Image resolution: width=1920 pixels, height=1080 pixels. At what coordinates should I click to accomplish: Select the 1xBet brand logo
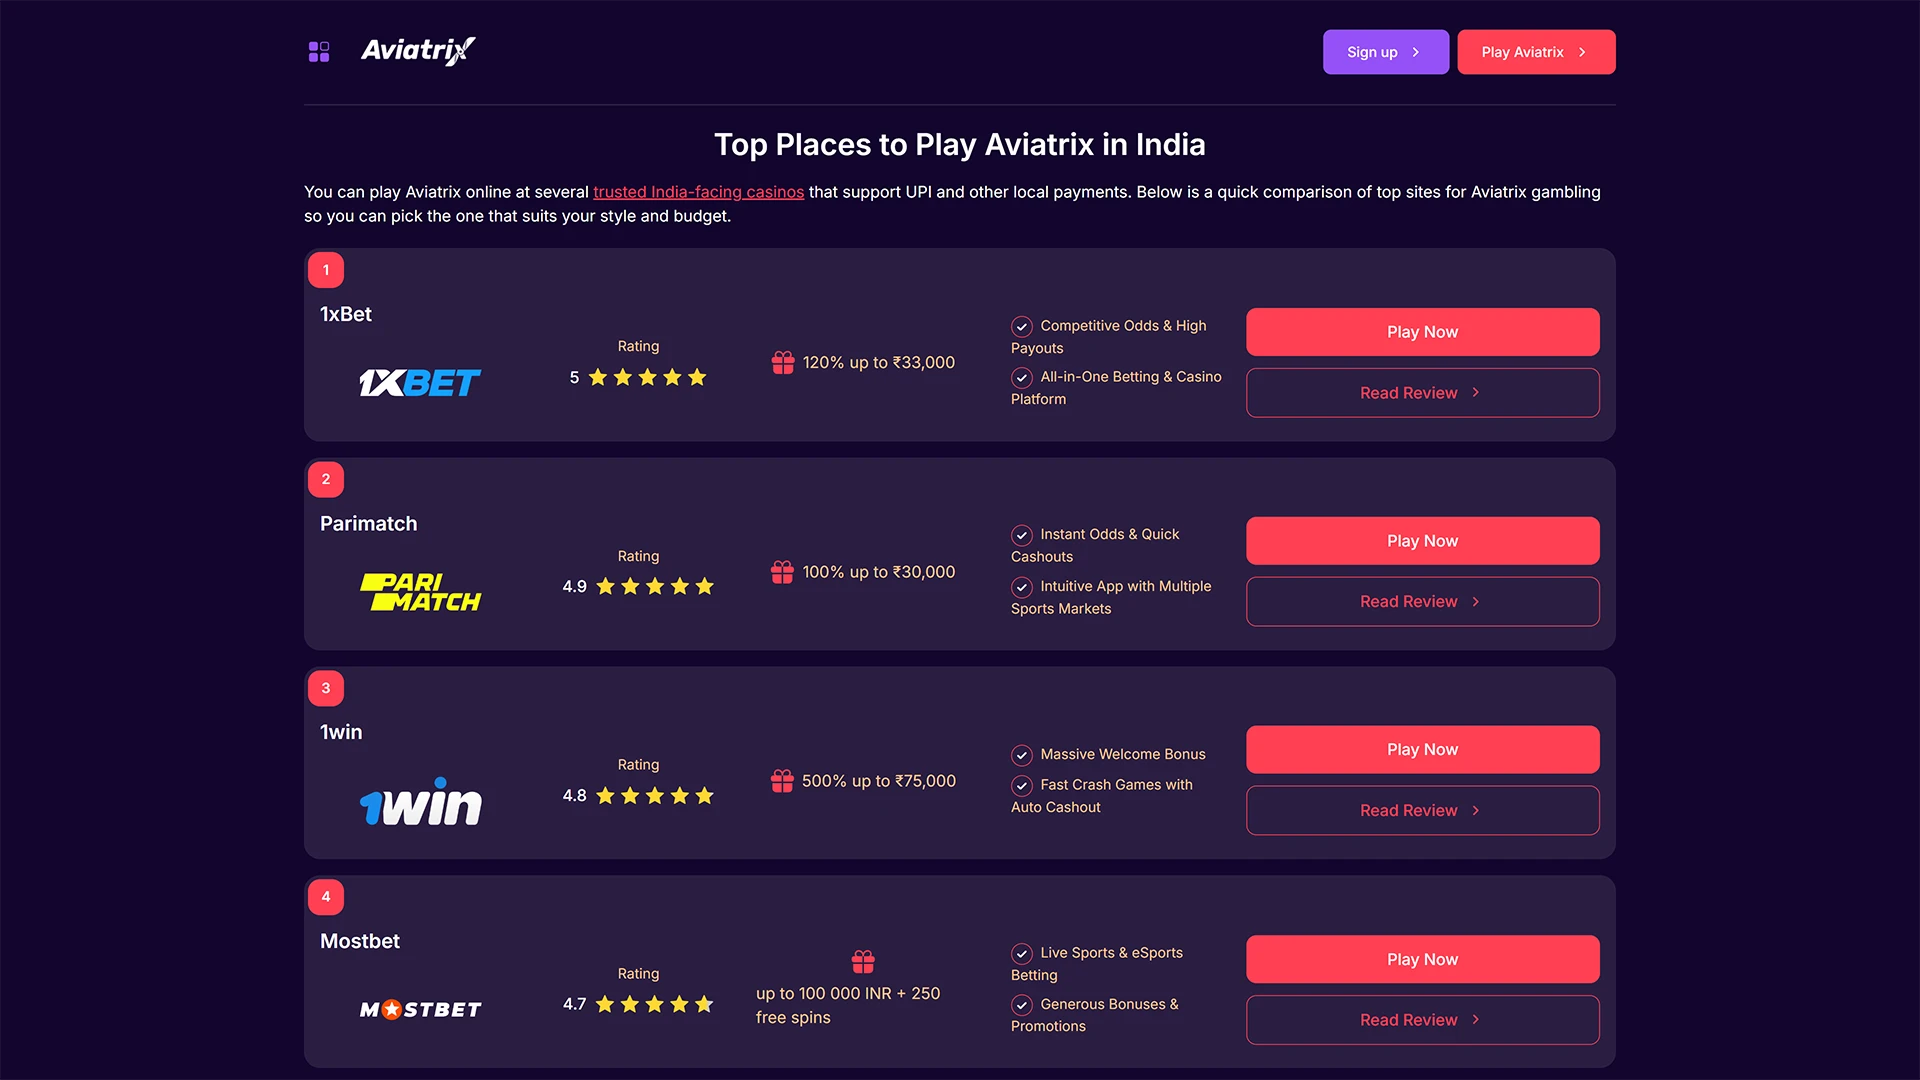(420, 382)
